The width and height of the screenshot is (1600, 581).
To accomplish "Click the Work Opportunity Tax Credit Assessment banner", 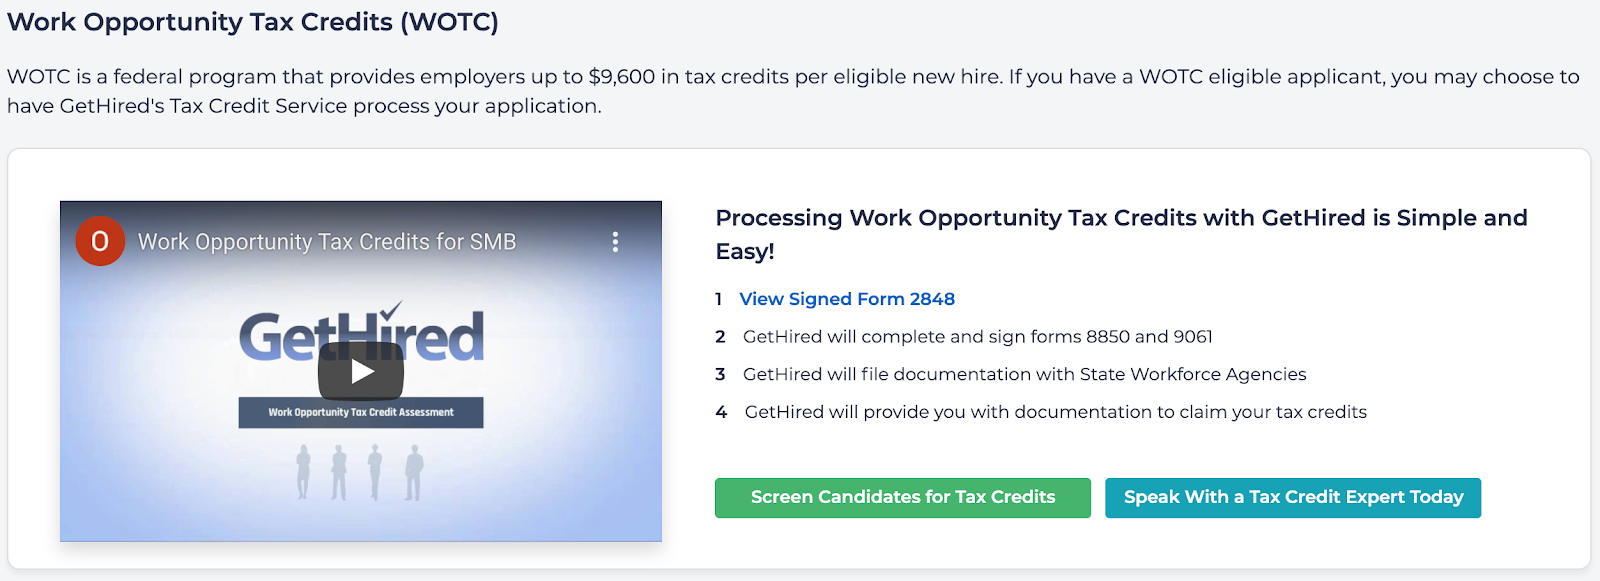I will click(361, 412).
